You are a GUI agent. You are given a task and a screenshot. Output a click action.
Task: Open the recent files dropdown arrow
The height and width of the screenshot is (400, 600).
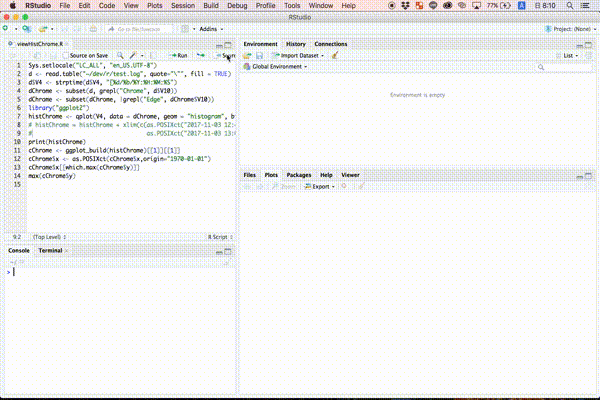click(x=52, y=29)
